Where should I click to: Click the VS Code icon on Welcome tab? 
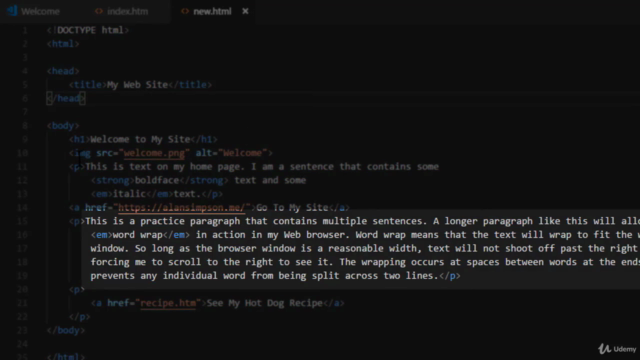(12, 11)
